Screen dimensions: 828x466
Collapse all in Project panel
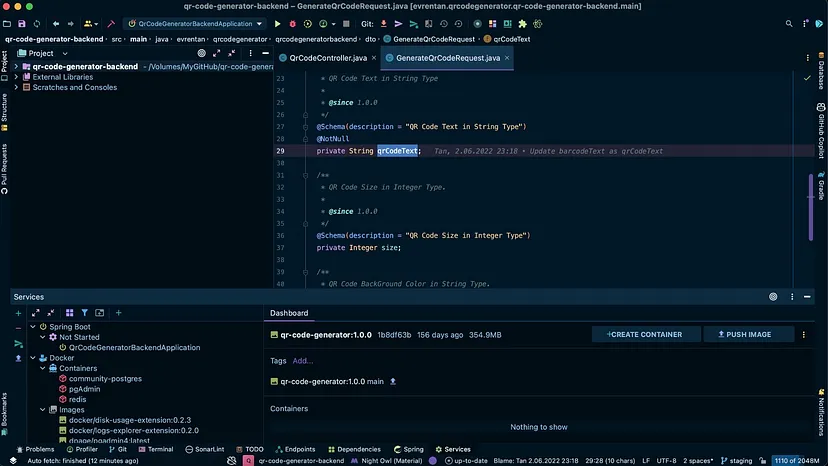tap(231, 53)
